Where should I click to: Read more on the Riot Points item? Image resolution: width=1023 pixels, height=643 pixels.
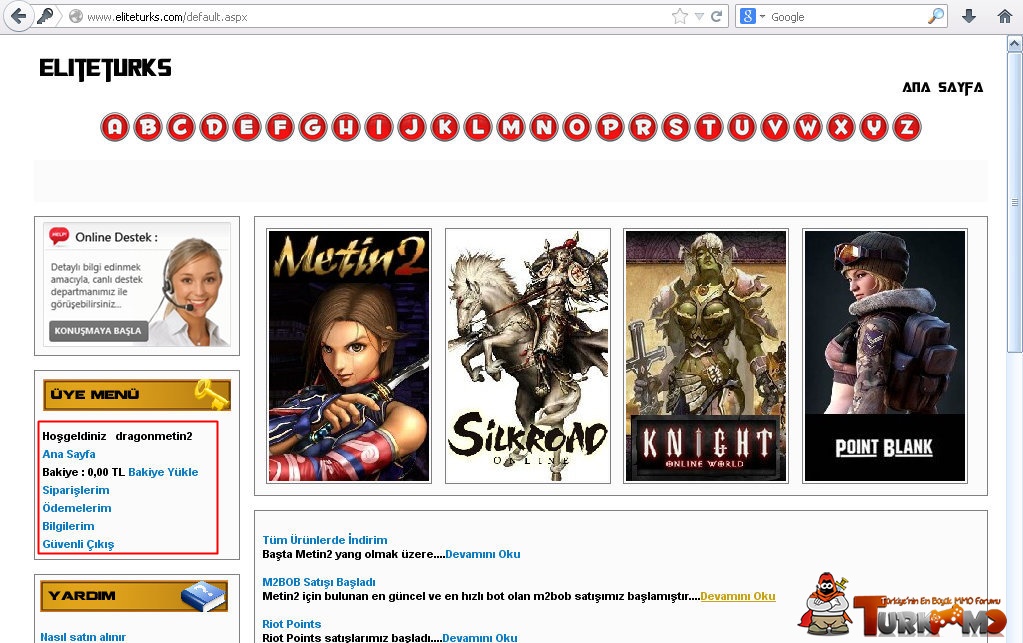click(x=480, y=637)
